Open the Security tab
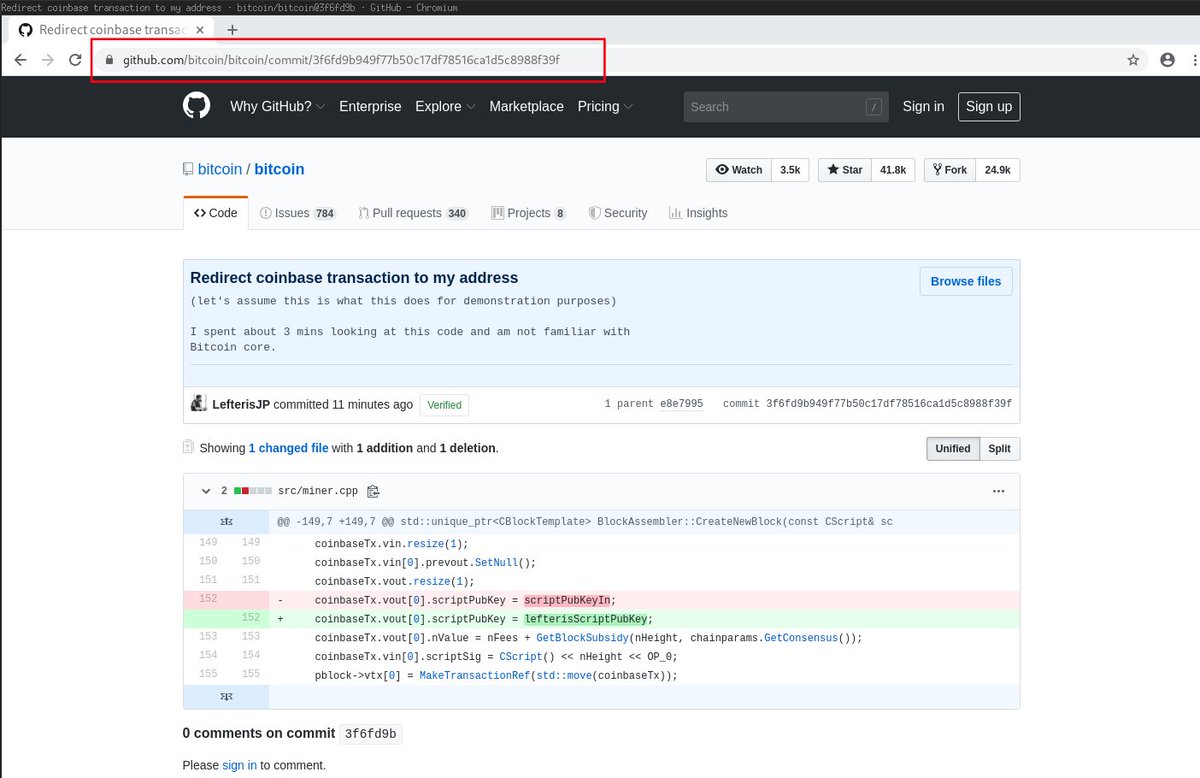This screenshot has height=778, width=1200. coord(618,213)
